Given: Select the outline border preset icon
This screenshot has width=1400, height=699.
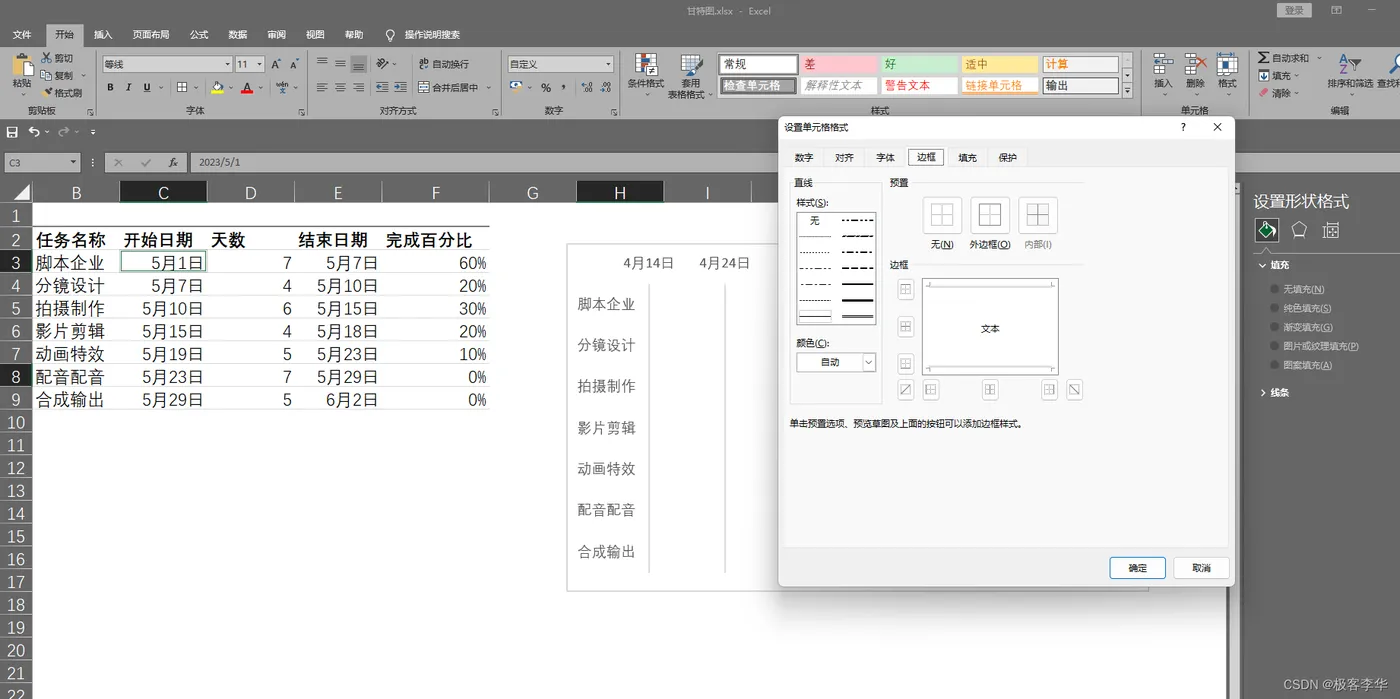Looking at the screenshot, I should coord(989,215).
